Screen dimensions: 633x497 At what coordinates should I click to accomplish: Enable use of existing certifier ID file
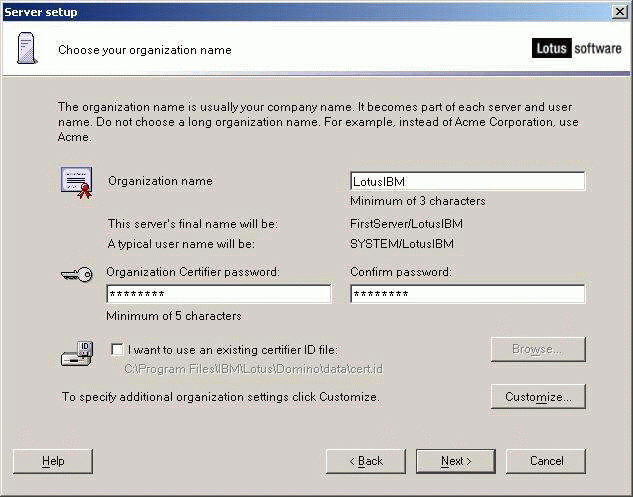(x=117, y=349)
